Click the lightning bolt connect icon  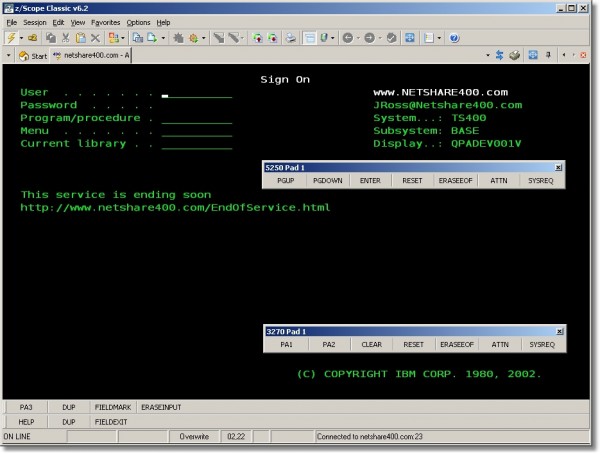pos(11,38)
